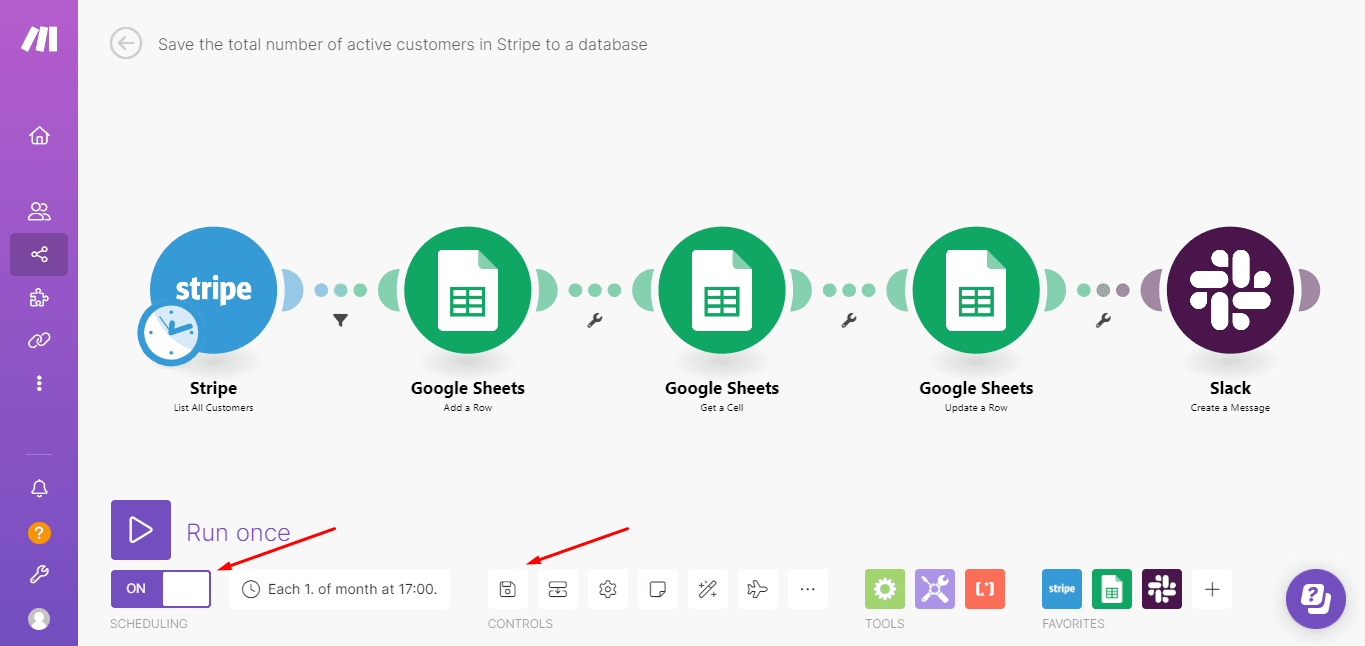Run the scenario once
Viewport: 1365px width, 646px height.
140,529
